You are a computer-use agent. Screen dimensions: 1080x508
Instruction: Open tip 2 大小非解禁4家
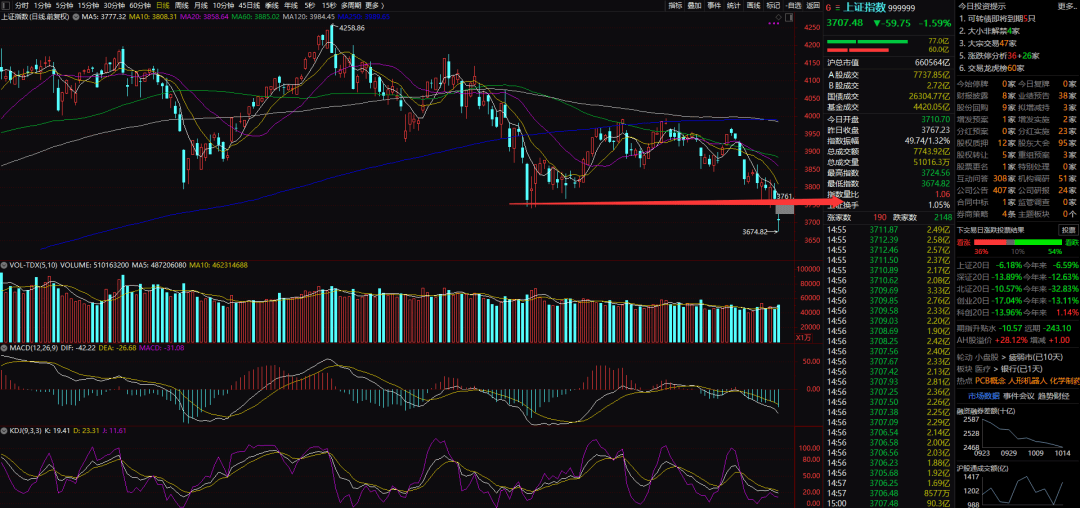point(990,32)
